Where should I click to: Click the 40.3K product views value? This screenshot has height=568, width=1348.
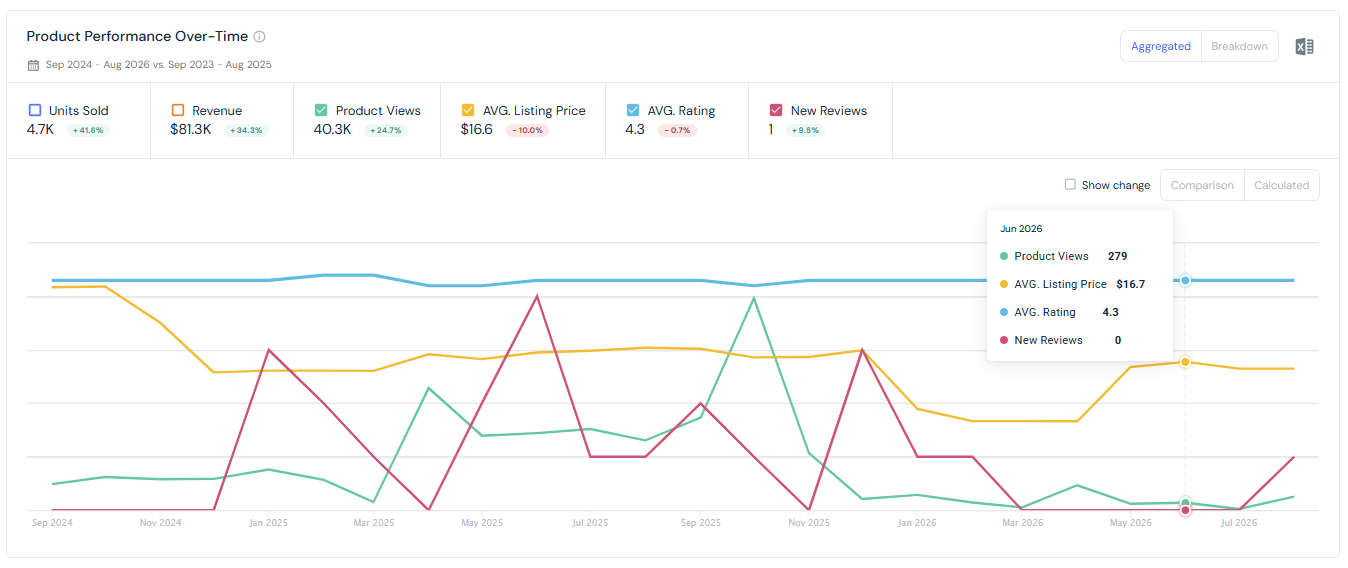333,129
